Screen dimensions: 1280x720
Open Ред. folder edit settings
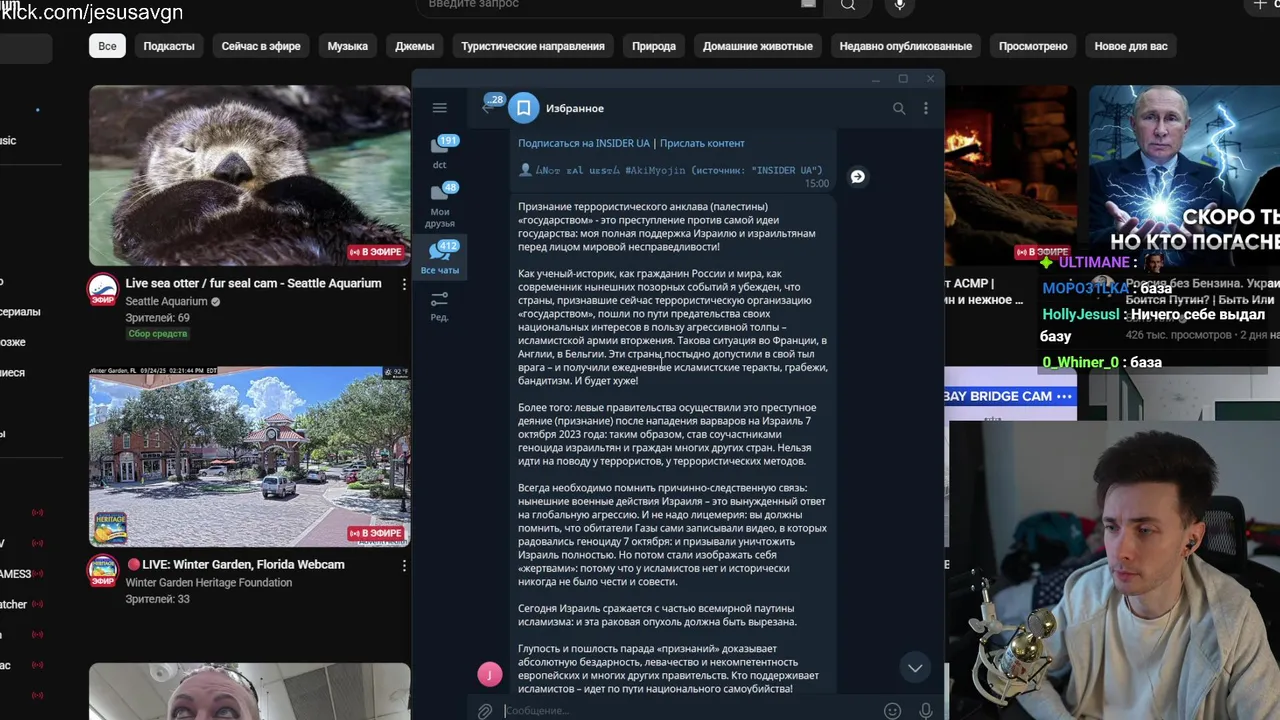(440, 306)
